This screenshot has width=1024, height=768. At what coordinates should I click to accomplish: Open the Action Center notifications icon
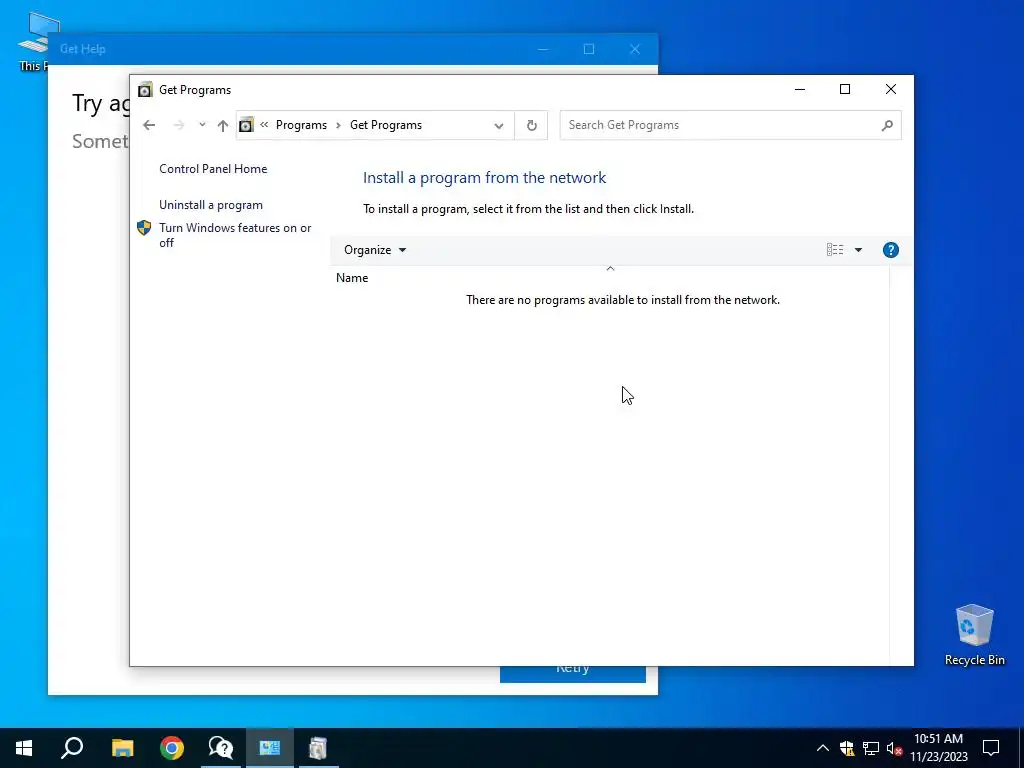click(x=991, y=748)
